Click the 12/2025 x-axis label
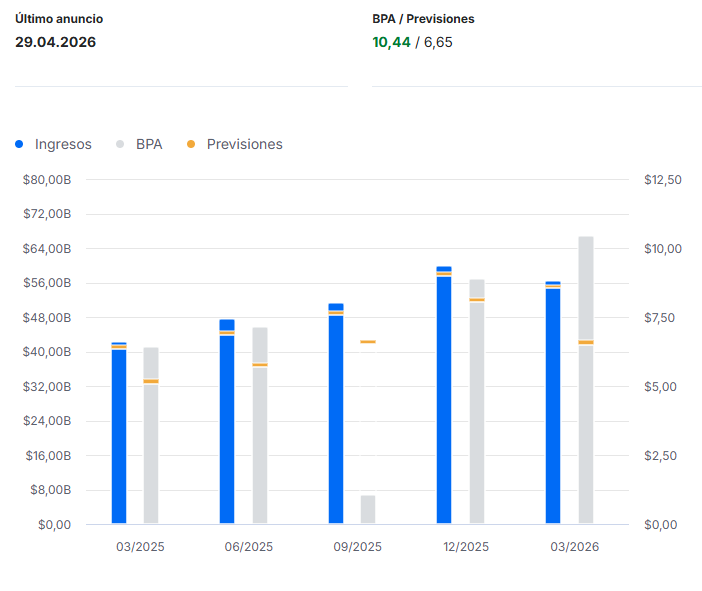 point(466,547)
